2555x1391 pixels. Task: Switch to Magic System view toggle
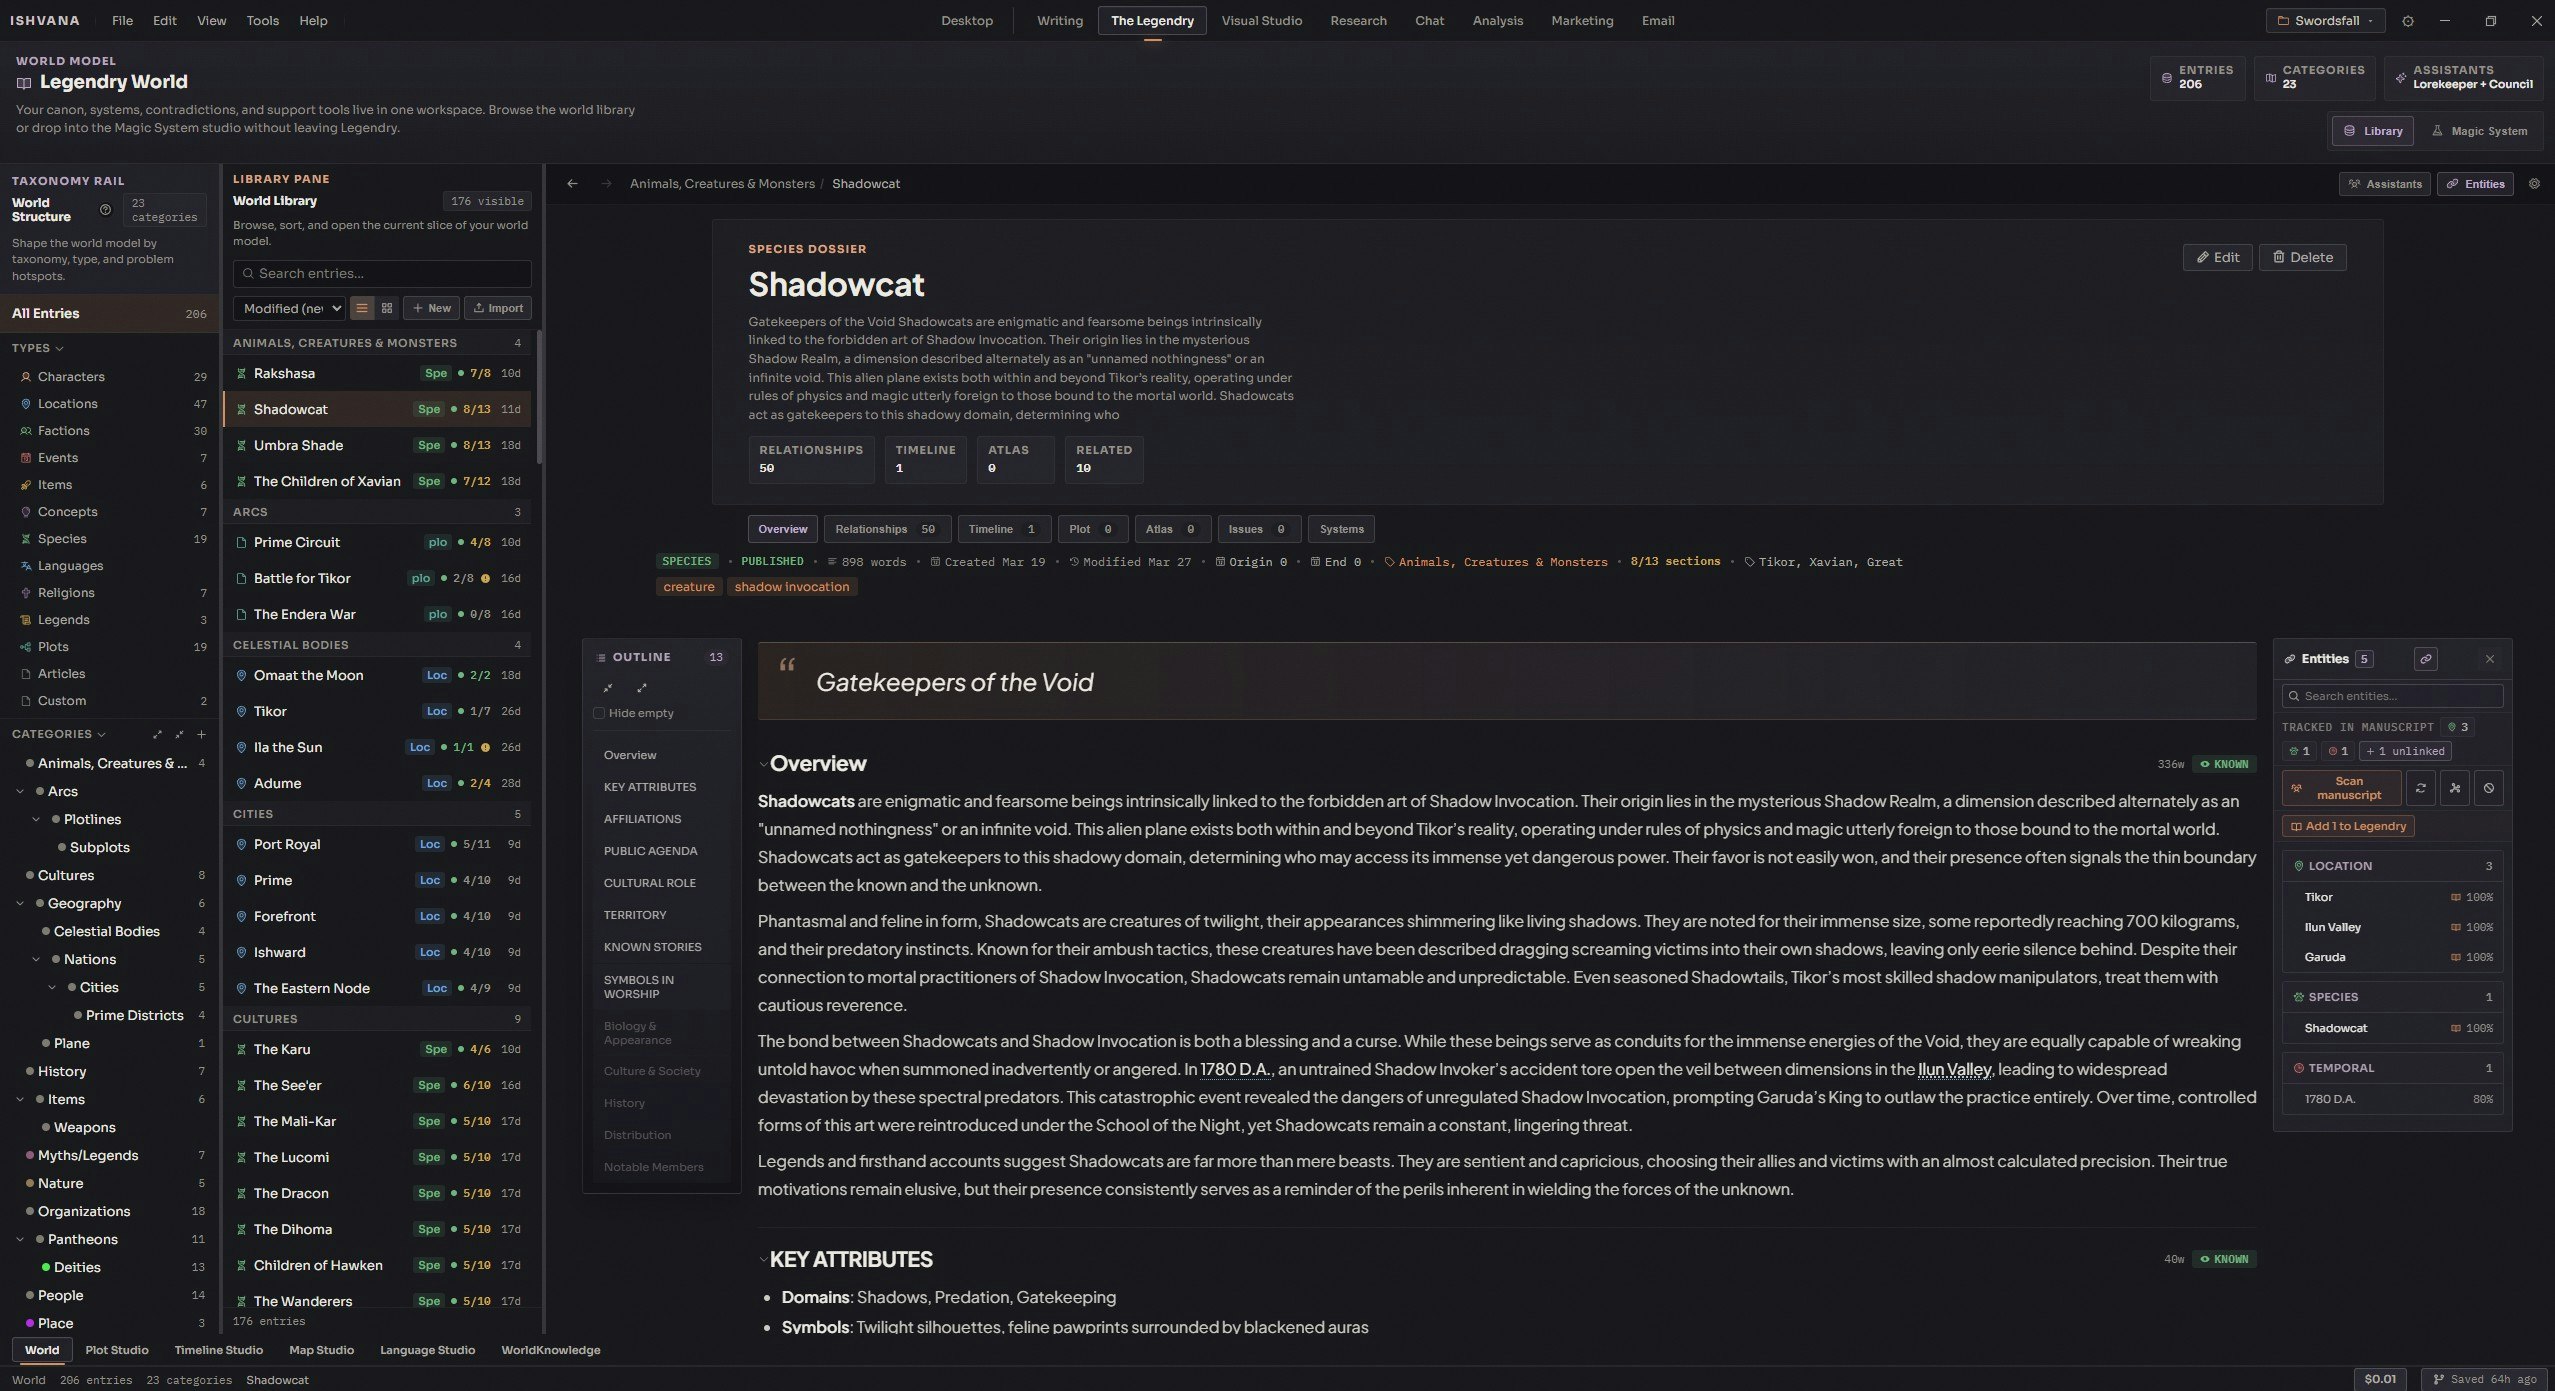click(x=2479, y=131)
